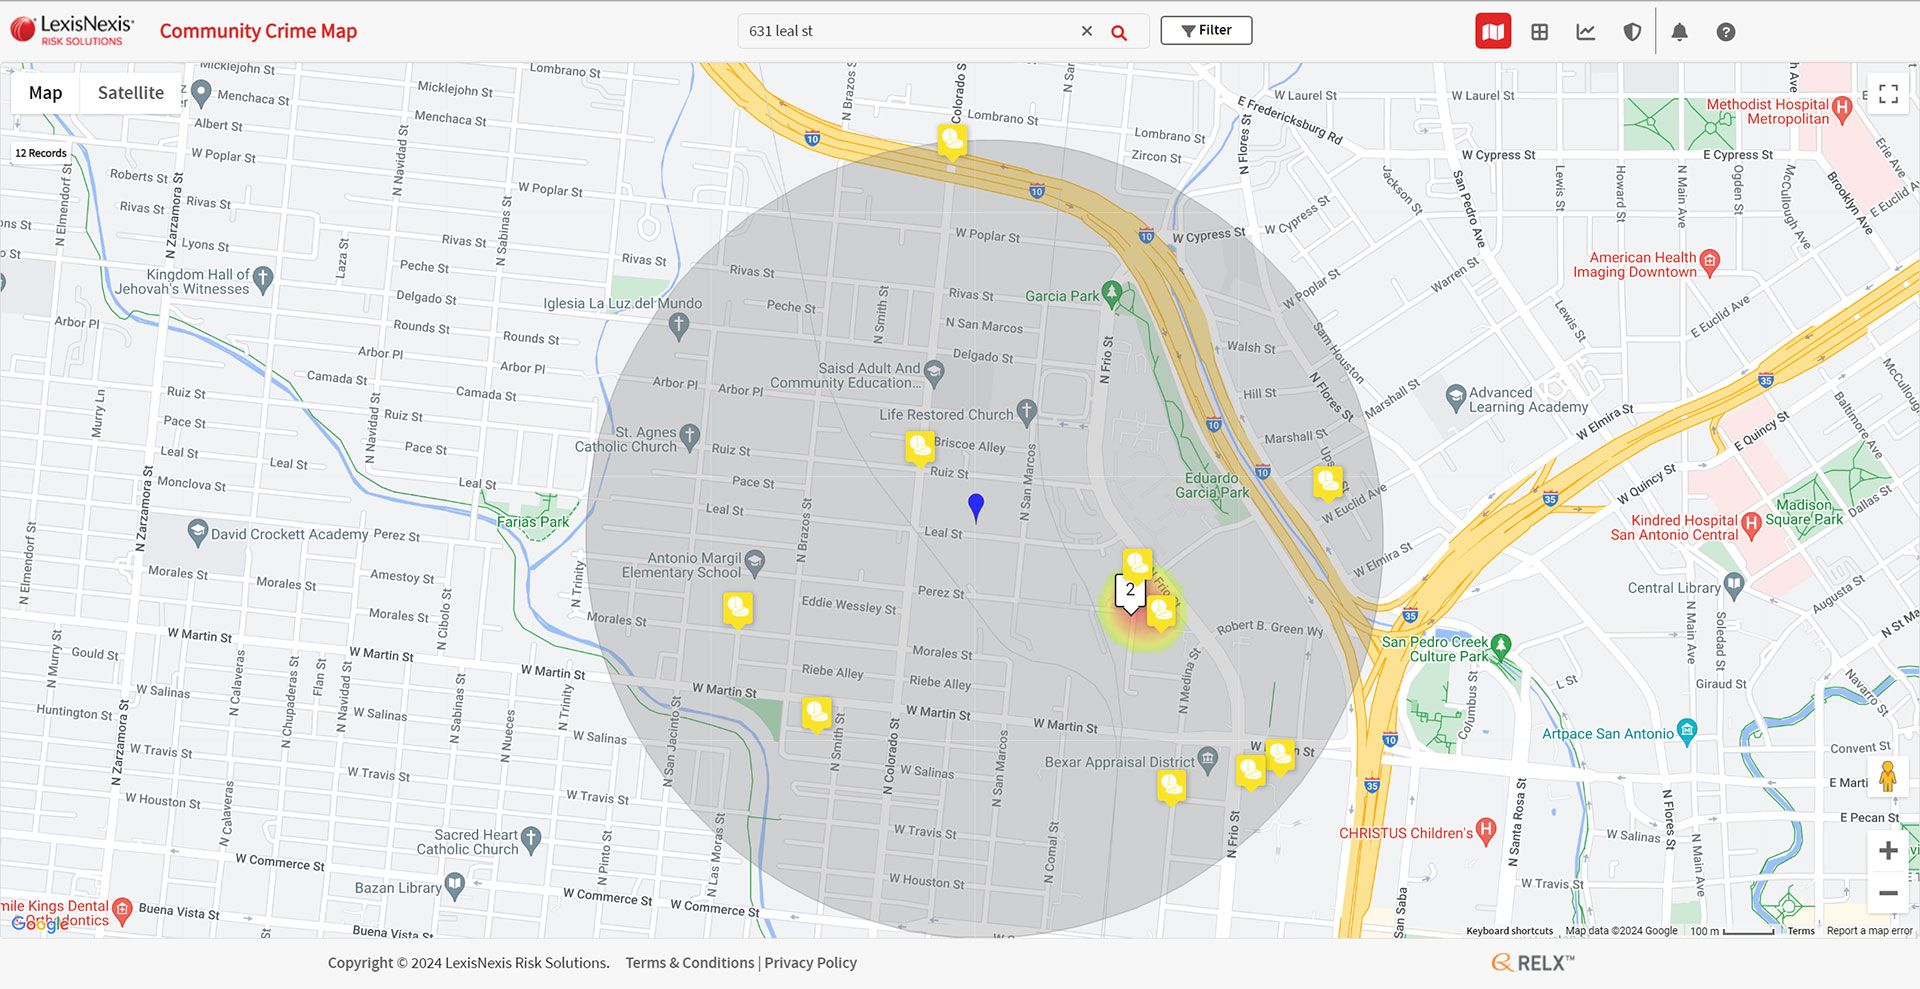Open the Privacy Policy link
Screen dimensions: 1920x989
(x=810, y=963)
